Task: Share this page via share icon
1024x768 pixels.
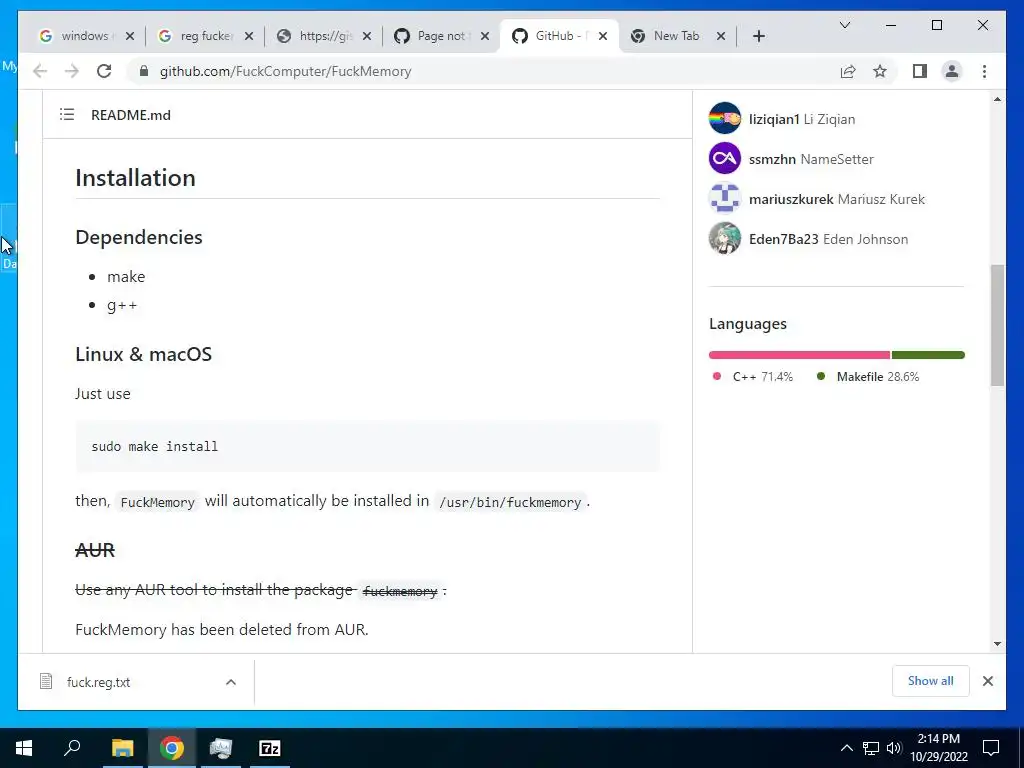Action: pyautogui.click(x=848, y=71)
